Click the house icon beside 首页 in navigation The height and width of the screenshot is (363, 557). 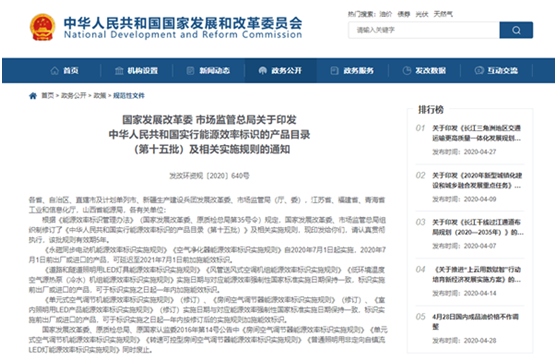coord(55,71)
